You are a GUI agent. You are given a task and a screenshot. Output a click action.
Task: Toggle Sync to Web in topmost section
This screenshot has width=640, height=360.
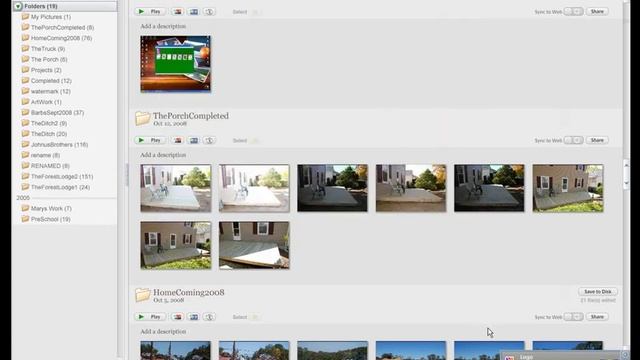[x=573, y=11]
